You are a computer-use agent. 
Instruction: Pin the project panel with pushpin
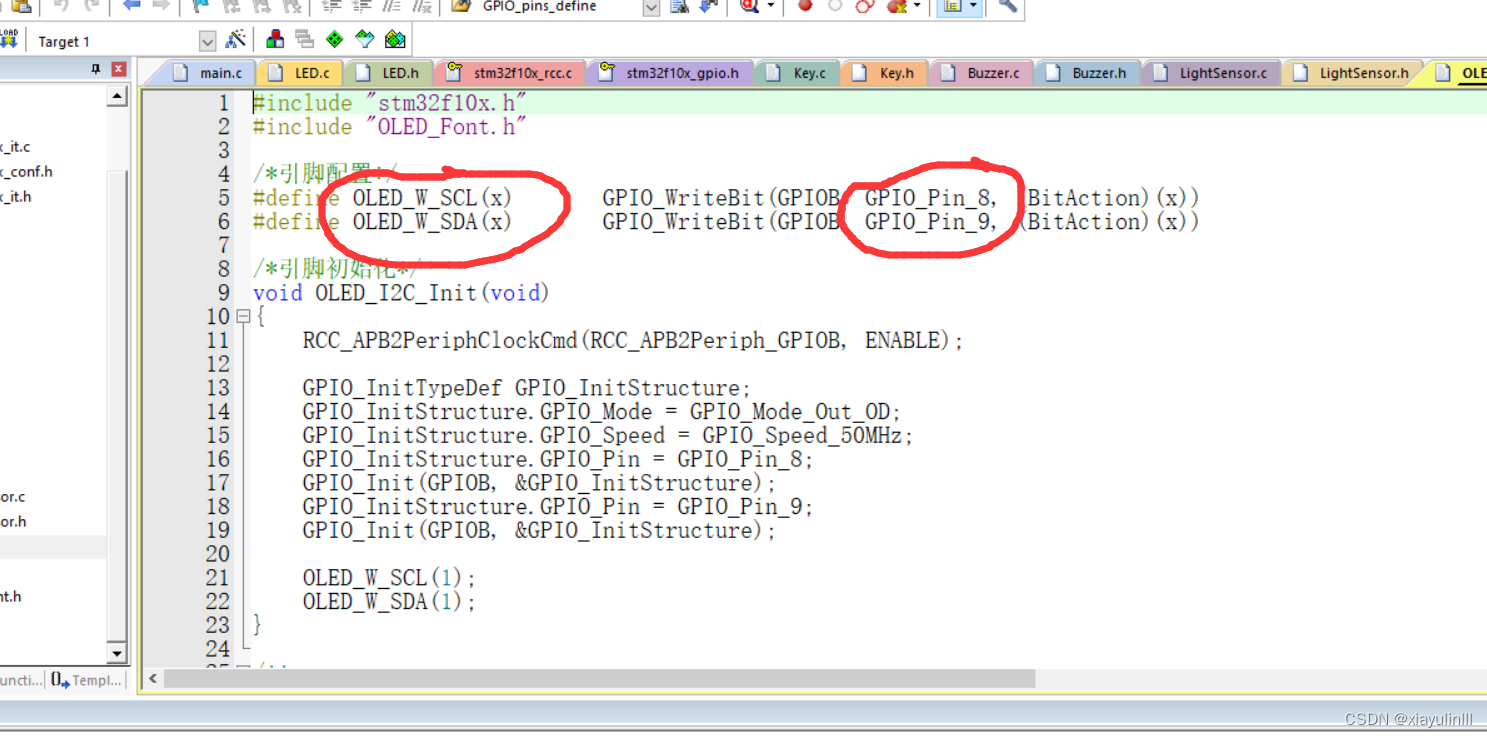(x=96, y=69)
